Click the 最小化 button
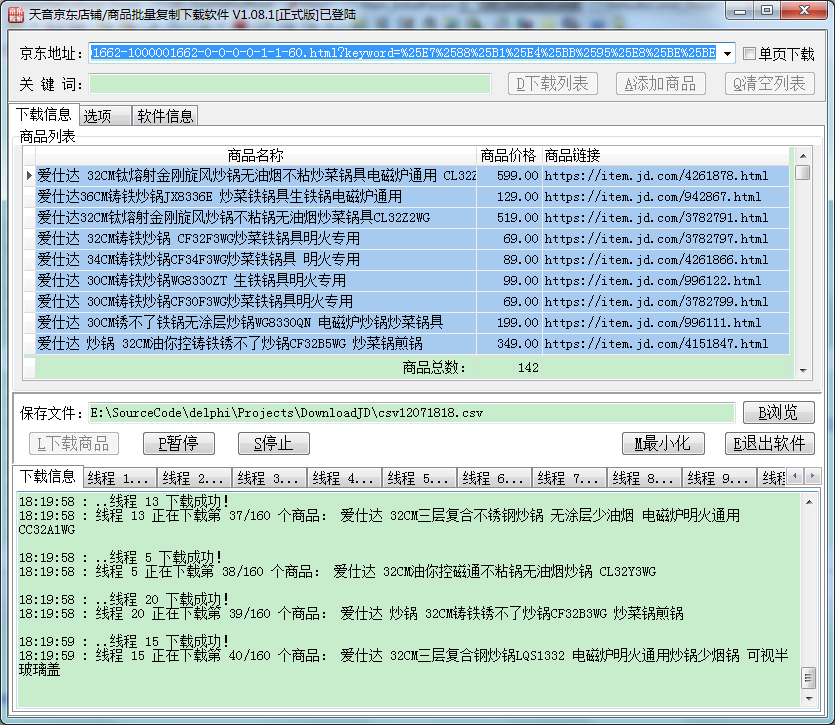 pos(662,443)
